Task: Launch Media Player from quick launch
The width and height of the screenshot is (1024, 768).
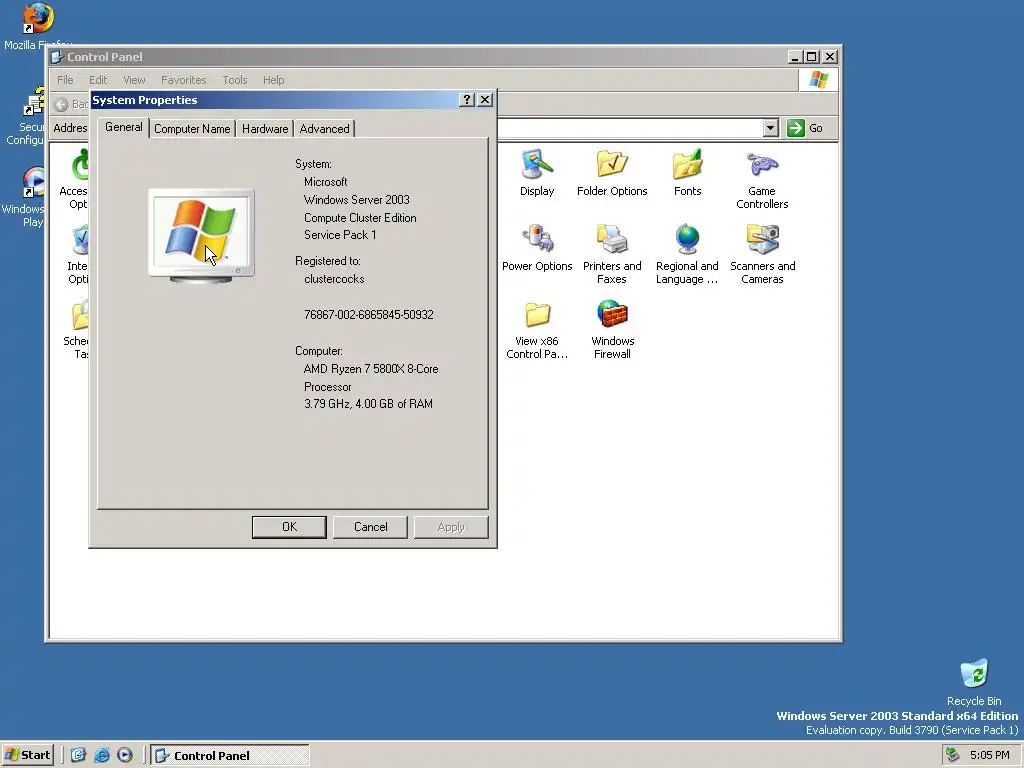Action: (125, 755)
